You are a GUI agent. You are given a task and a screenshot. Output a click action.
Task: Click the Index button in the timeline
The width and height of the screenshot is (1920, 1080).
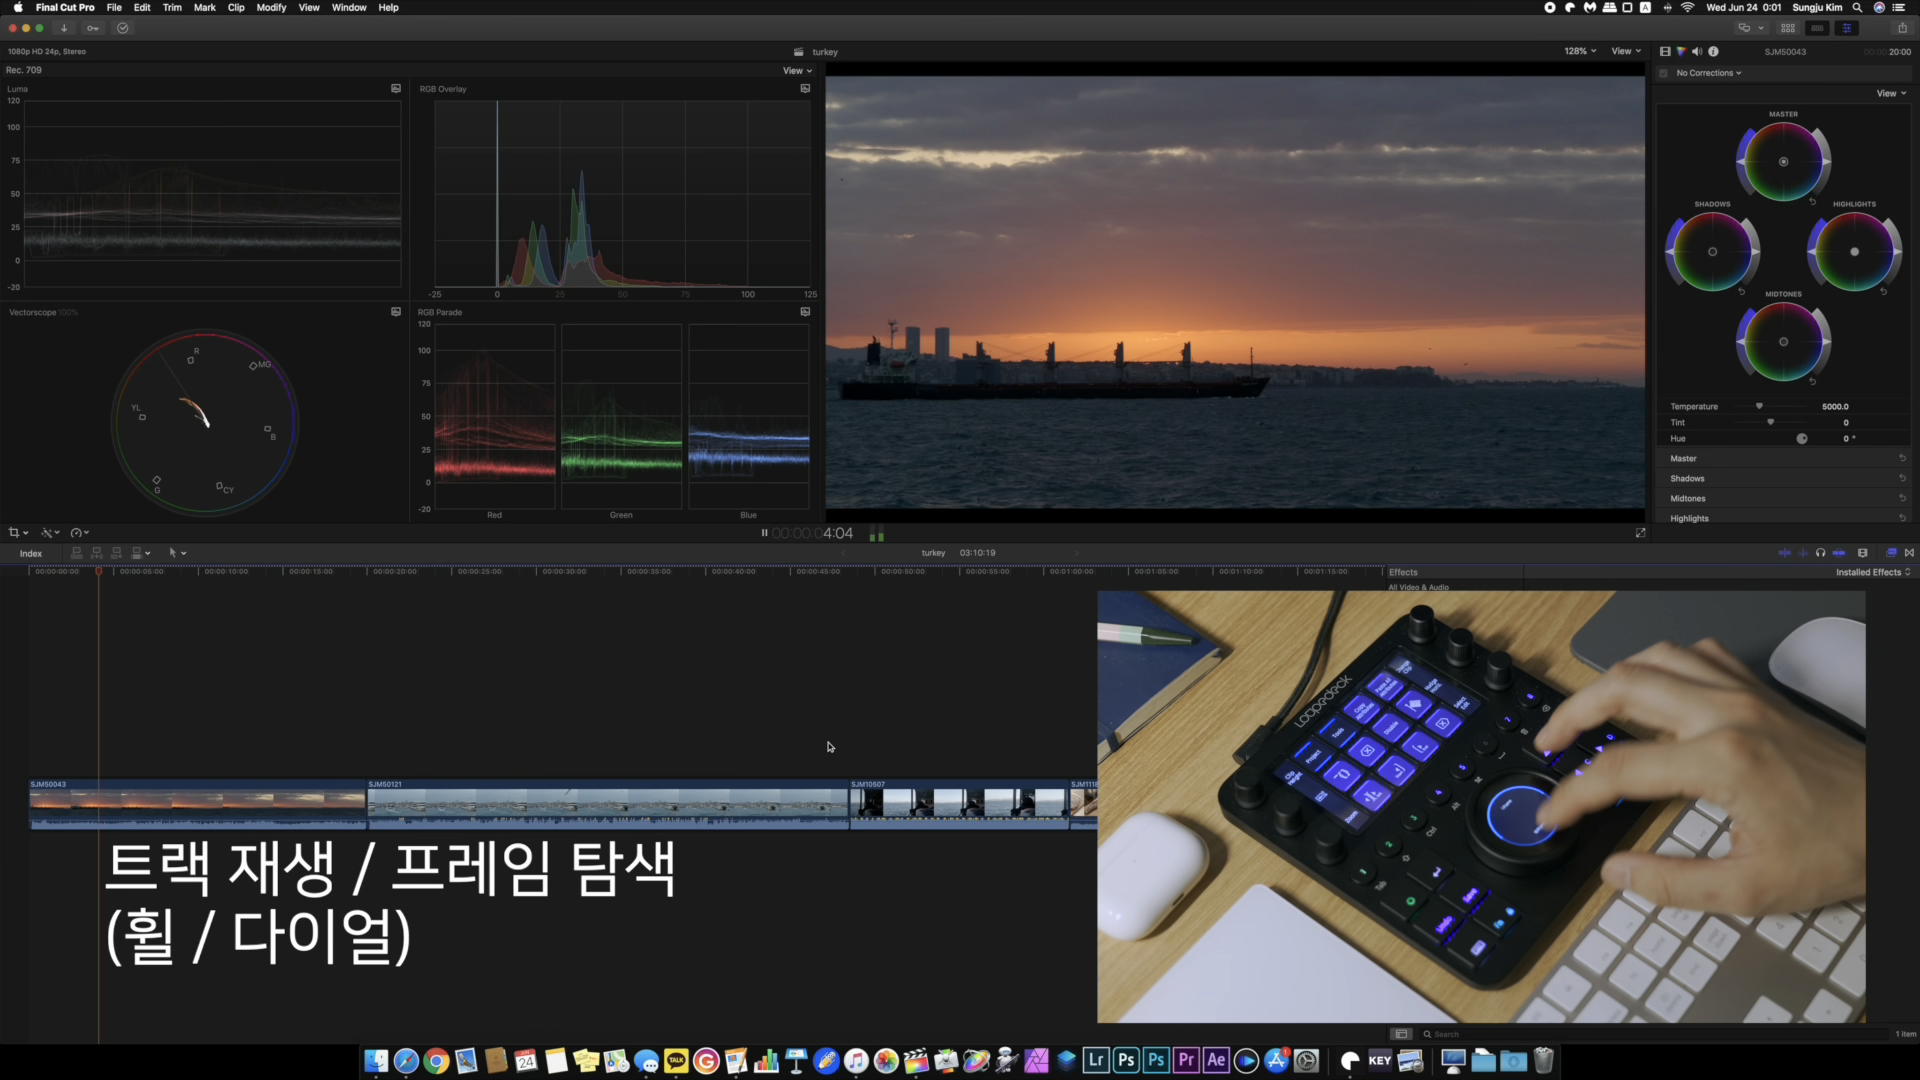pos(31,553)
